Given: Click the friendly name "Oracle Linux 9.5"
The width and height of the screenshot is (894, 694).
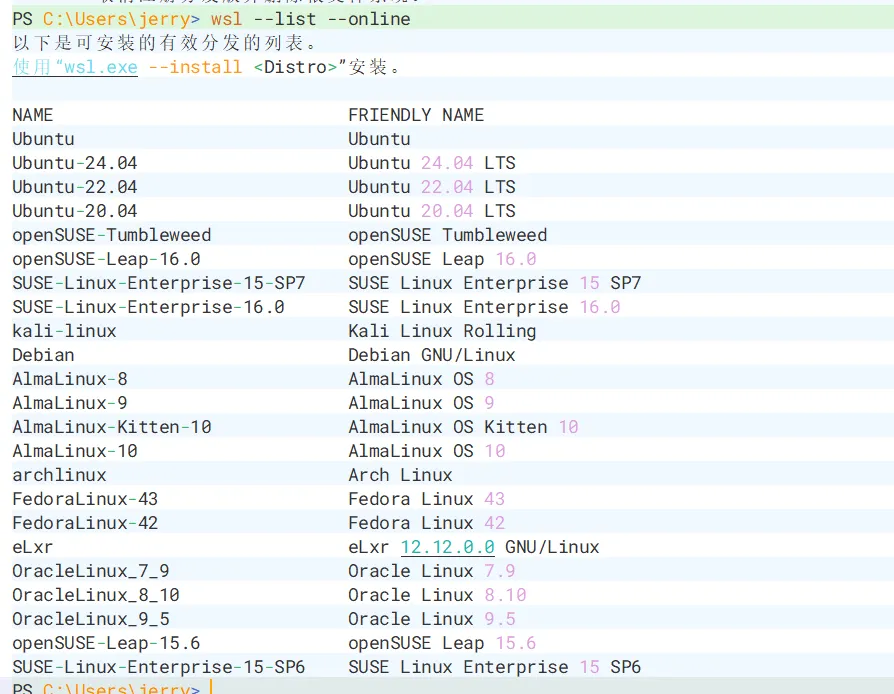Looking at the screenshot, I should pos(432,619).
